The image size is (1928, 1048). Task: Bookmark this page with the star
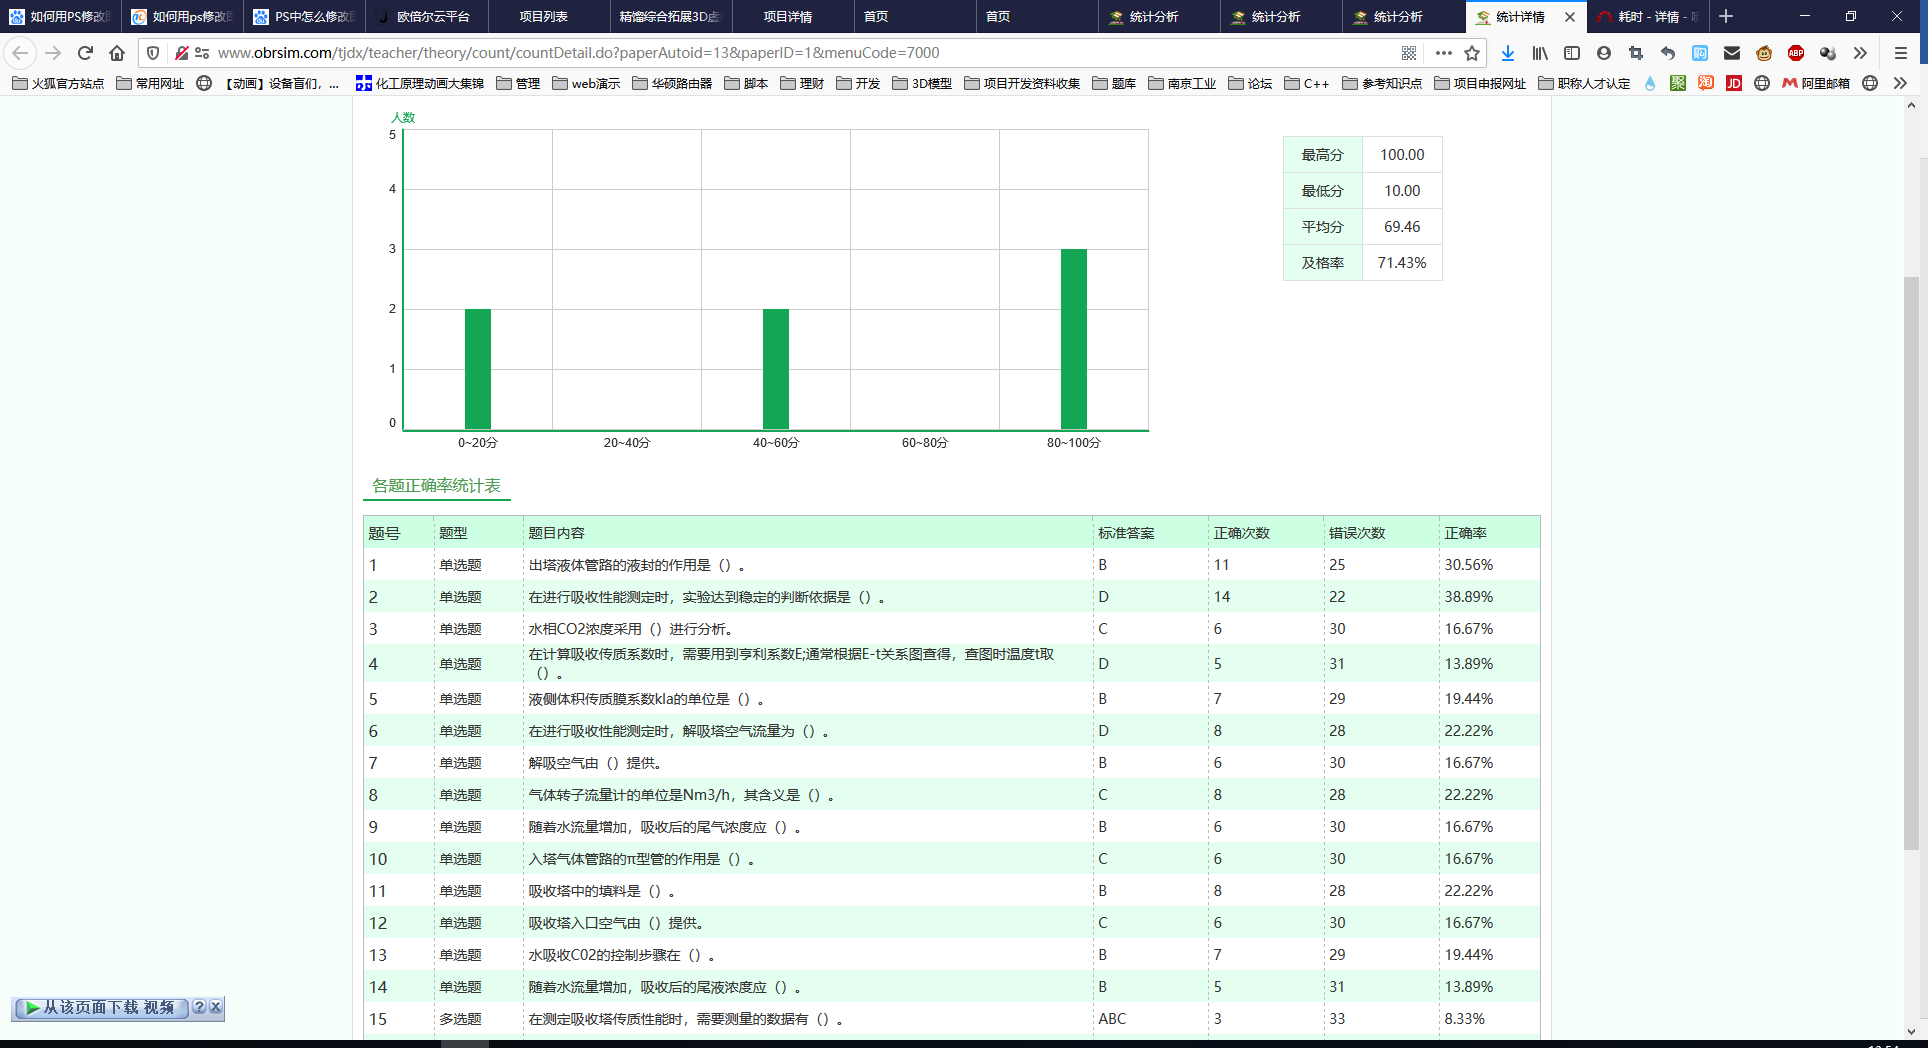coord(1472,53)
